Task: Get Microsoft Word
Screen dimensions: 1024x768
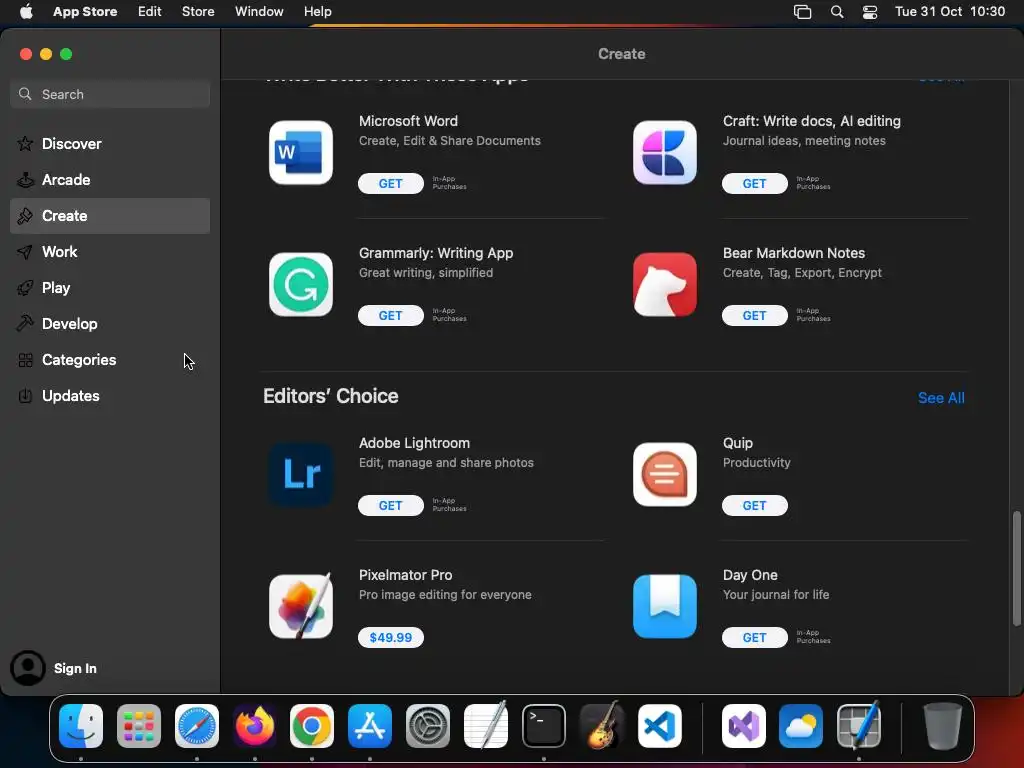Action: click(x=391, y=184)
